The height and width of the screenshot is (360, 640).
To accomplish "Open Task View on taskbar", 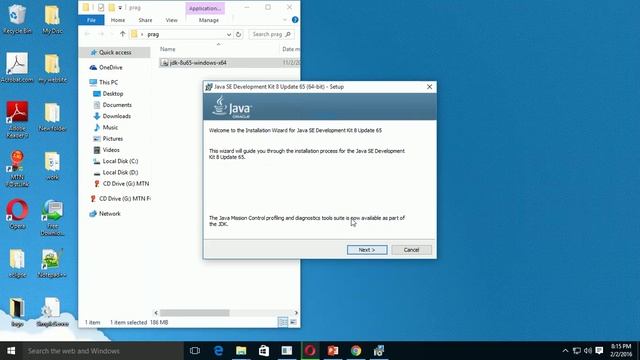I will [x=195, y=351].
